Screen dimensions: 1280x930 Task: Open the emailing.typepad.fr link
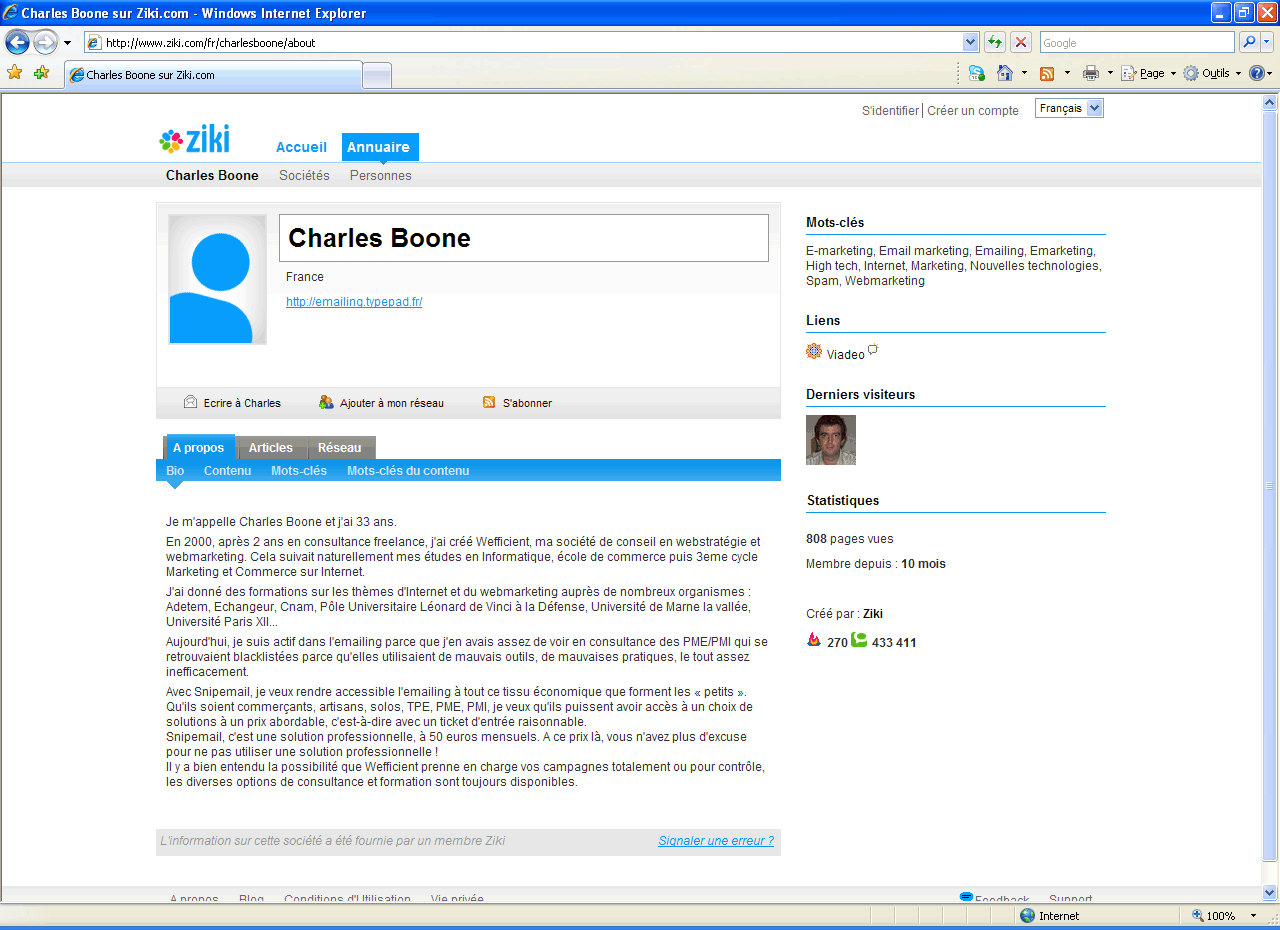pos(354,302)
